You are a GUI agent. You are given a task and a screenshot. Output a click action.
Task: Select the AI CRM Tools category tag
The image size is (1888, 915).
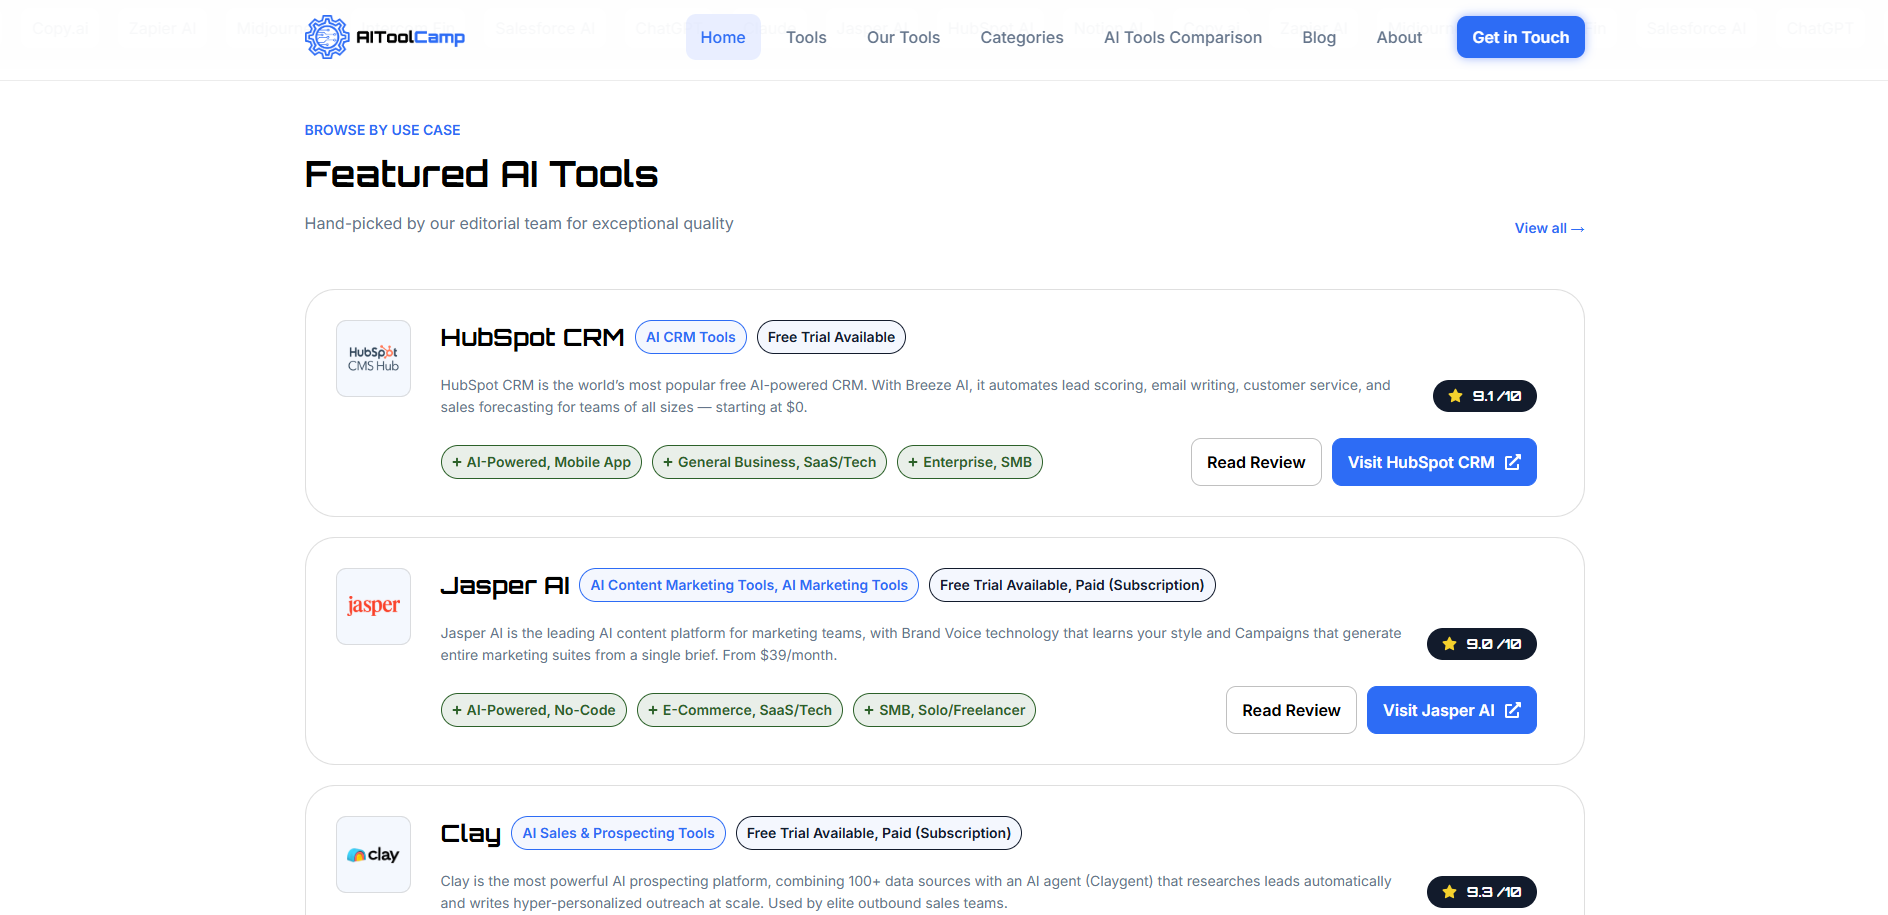(x=691, y=337)
